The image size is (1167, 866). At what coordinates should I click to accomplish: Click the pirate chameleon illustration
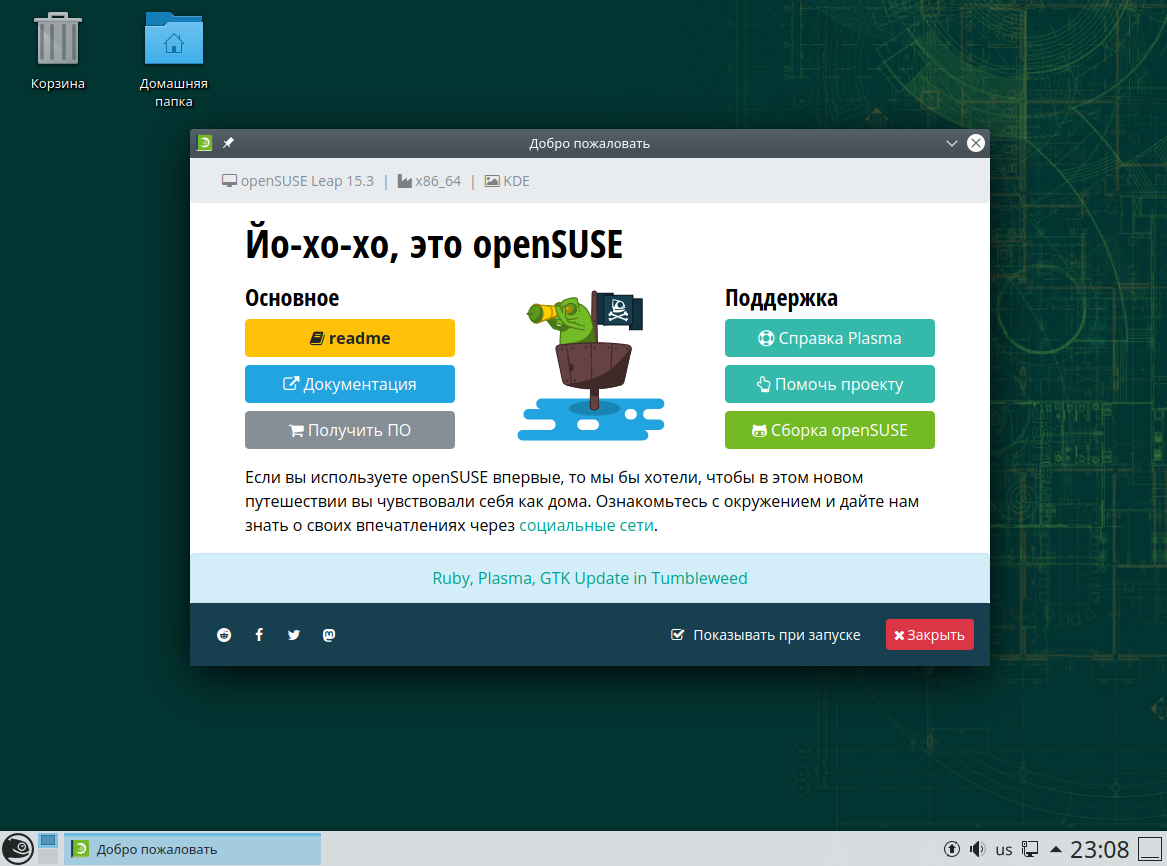click(x=591, y=365)
